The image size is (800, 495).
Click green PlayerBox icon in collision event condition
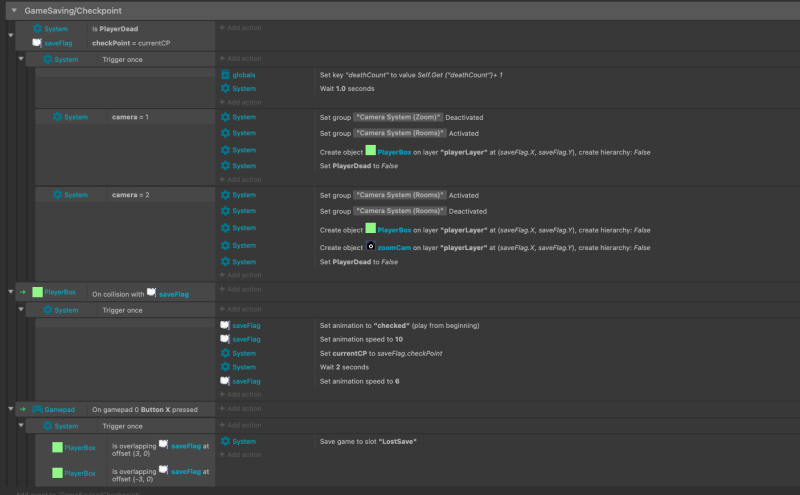(x=37, y=292)
